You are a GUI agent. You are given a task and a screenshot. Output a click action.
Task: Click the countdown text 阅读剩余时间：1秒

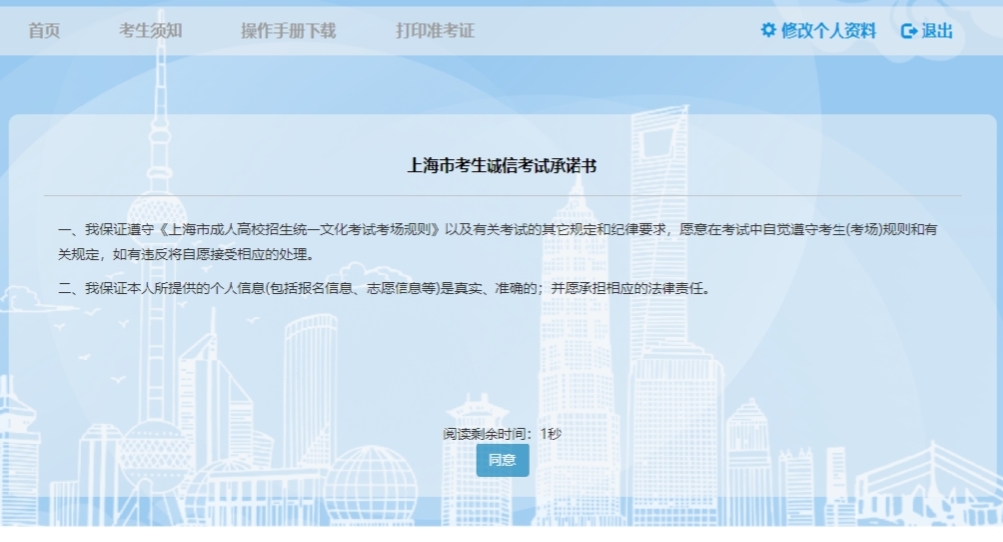[x=502, y=434]
